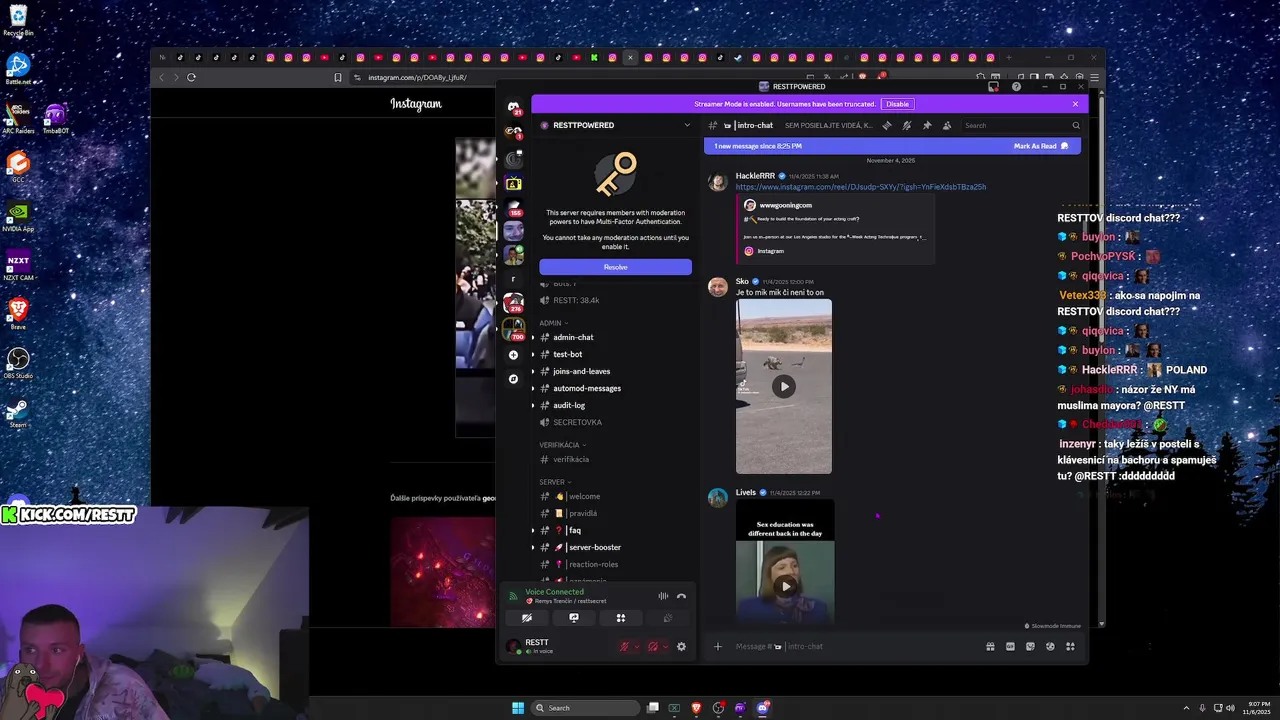Image resolution: width=1280 pixels, height=720 pixels.
Task: Open audio output options dropdown
Action: 665,646
